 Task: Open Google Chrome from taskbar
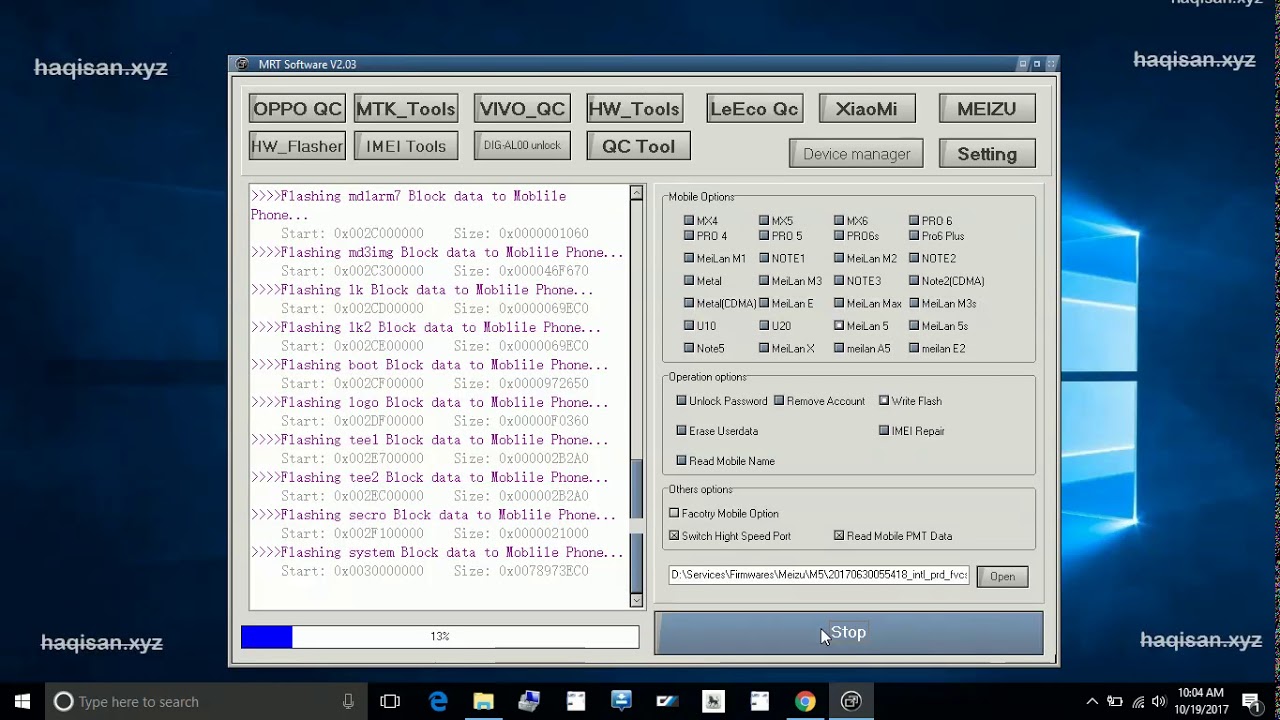pyautogui.click(x=805, y=701)
